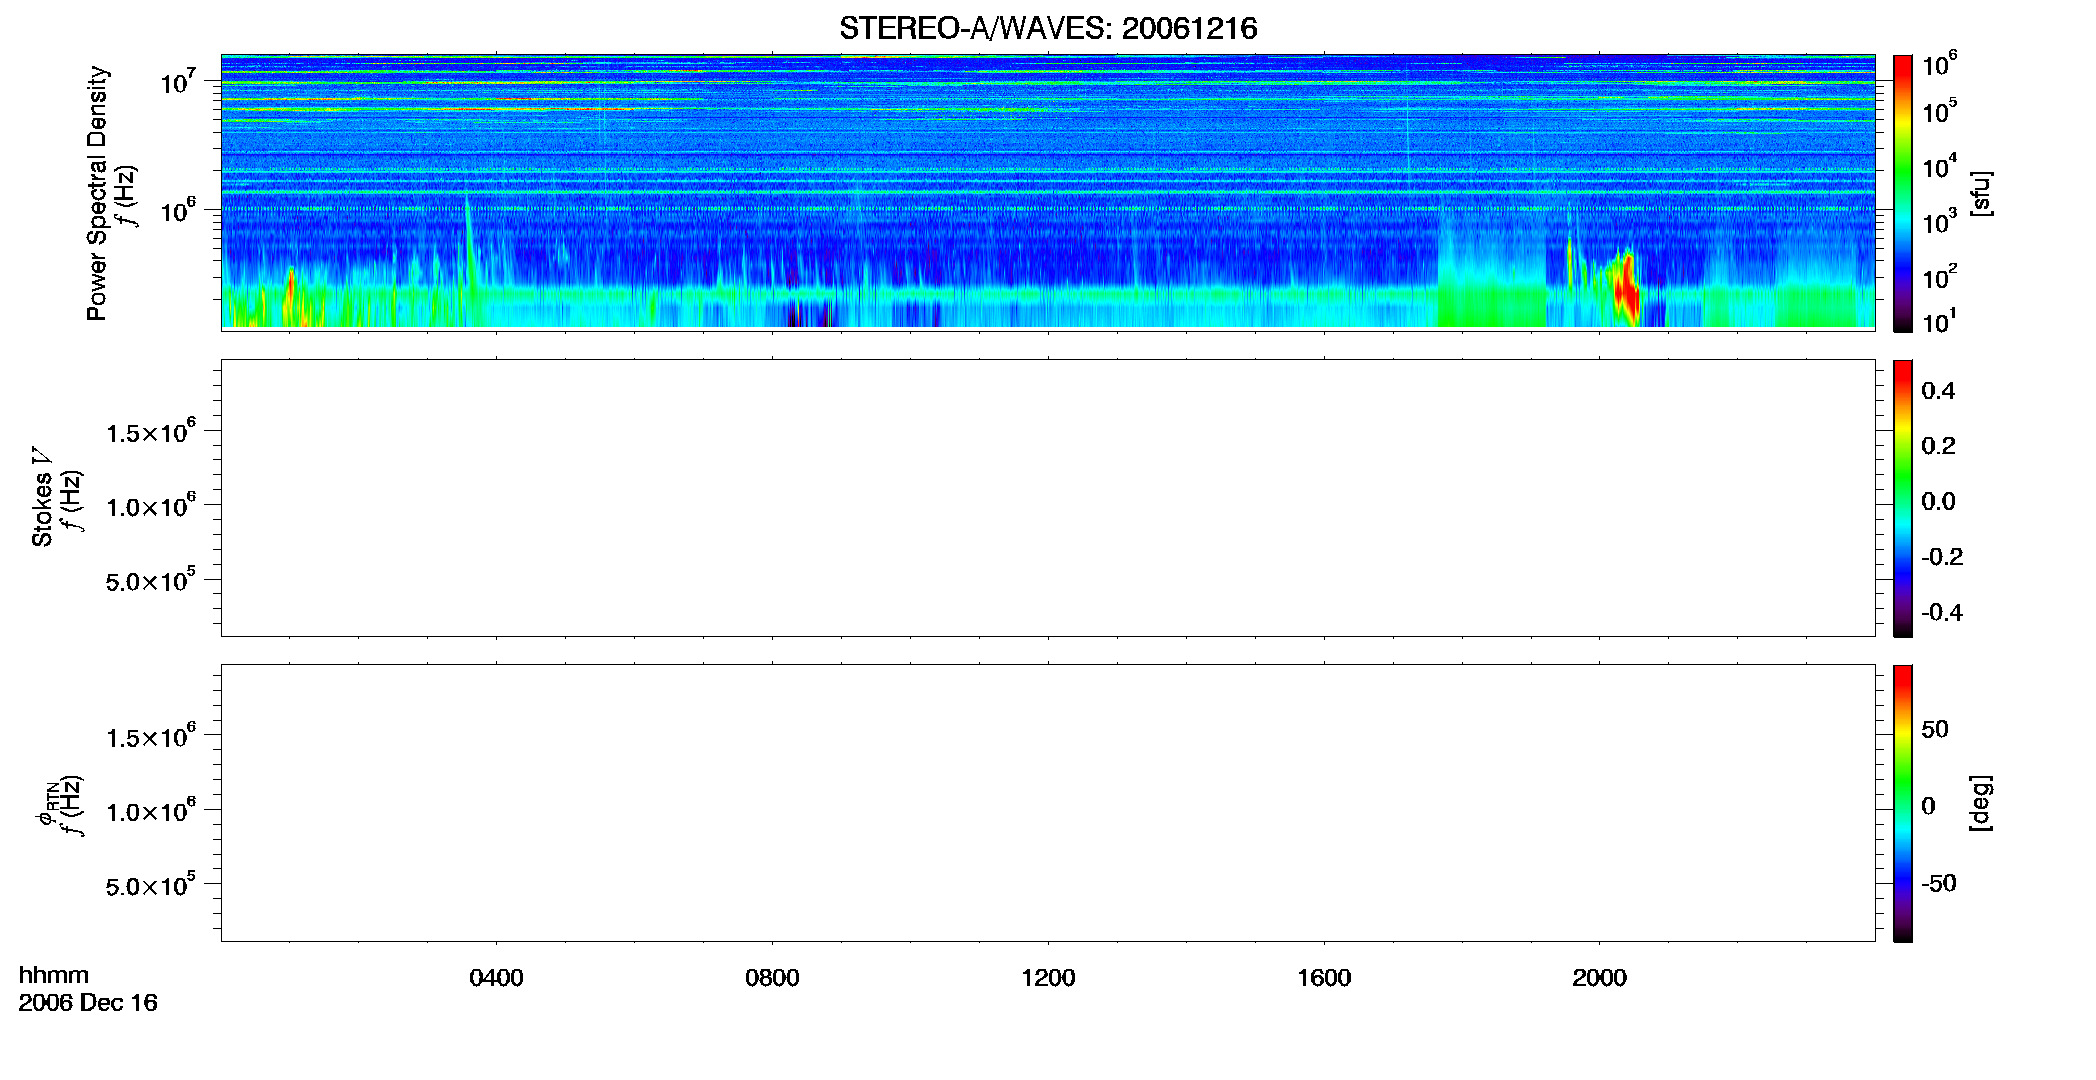This screenshot has width=2096, height=1080.
Task: Click the [sfu] colorbar unit label
Action: pyautogui.click(x=1980, y=193)
